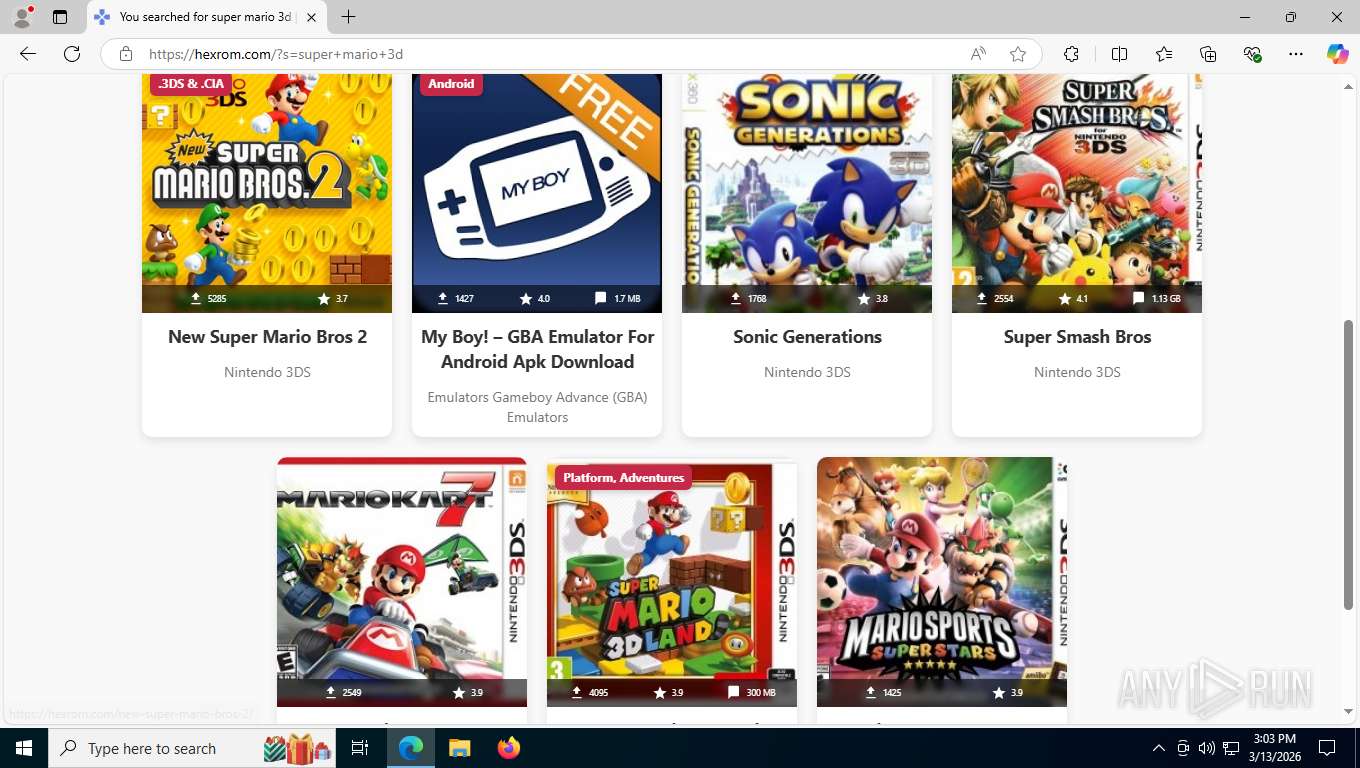
Task: Click download count 4095 on Super Mario 3D Land
Action: pyautogui.click(x=589, y=692)
